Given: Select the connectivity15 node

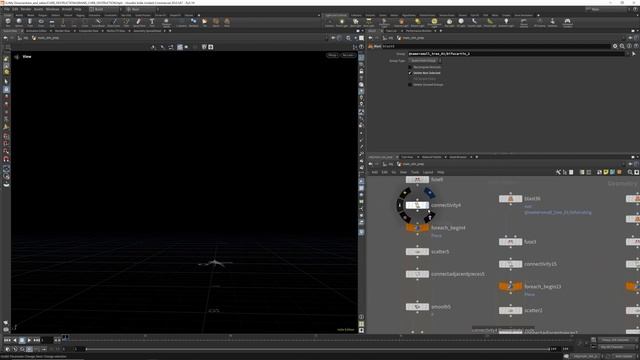Looking at the screenshot, I should click(x=510, y=264).
